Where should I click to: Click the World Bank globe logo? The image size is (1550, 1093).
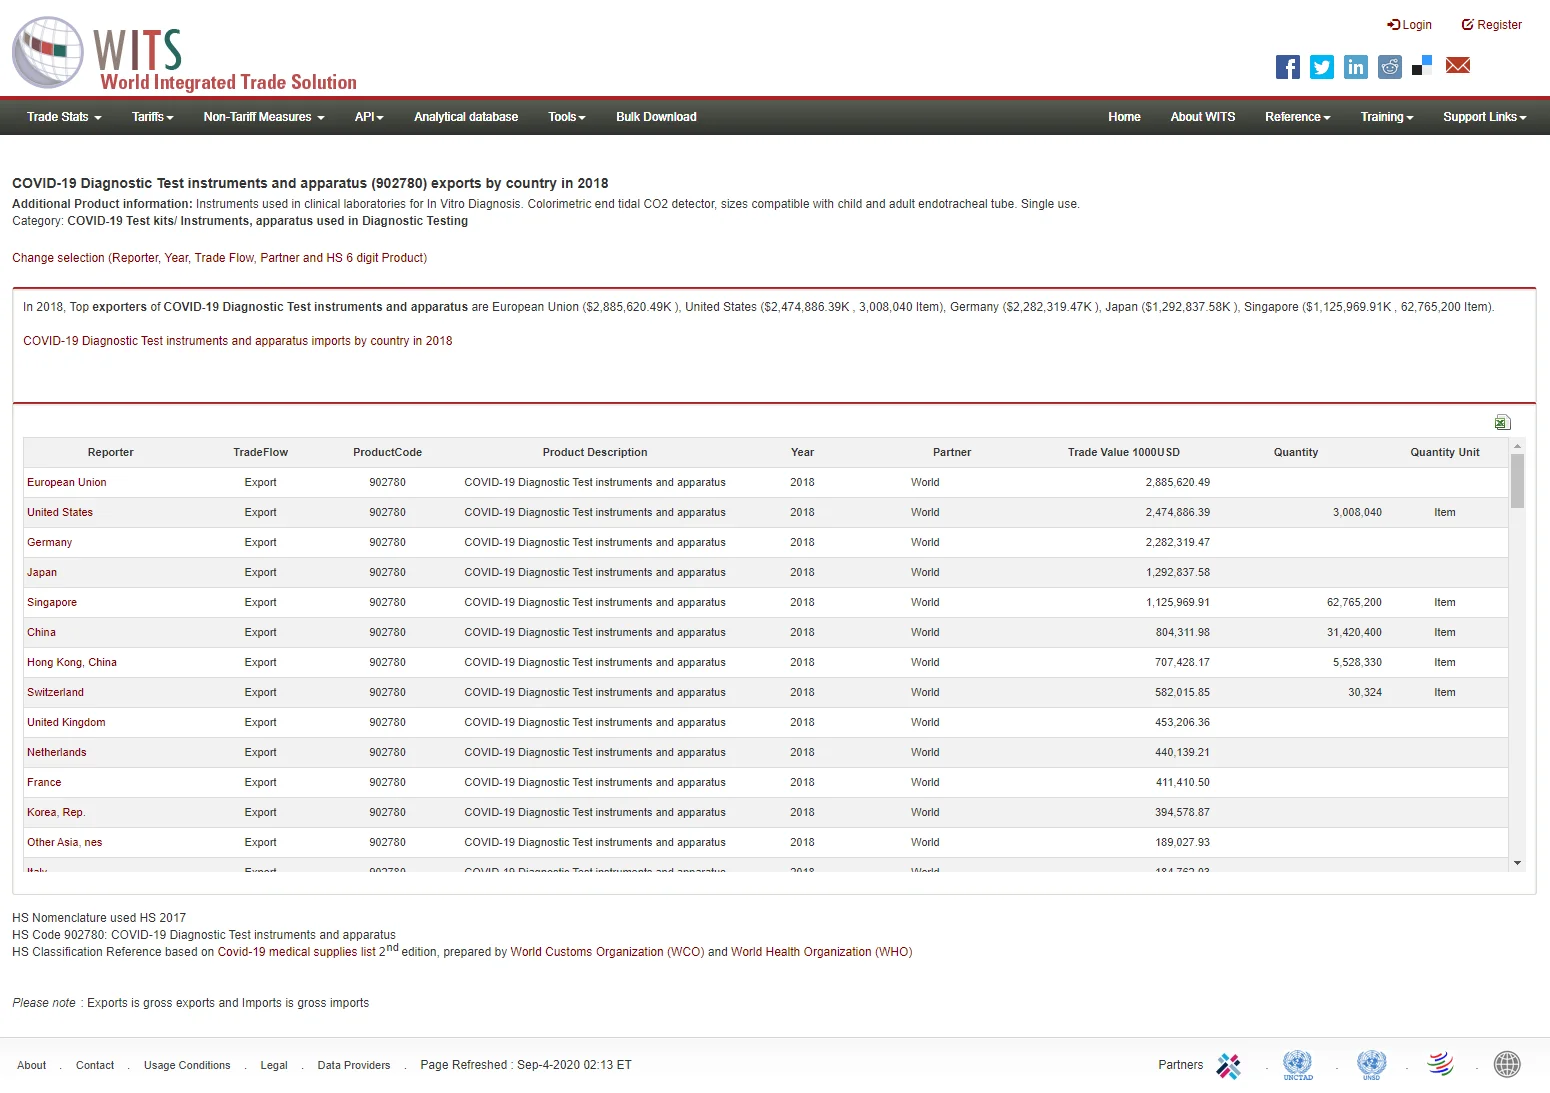(1507, 1065)
